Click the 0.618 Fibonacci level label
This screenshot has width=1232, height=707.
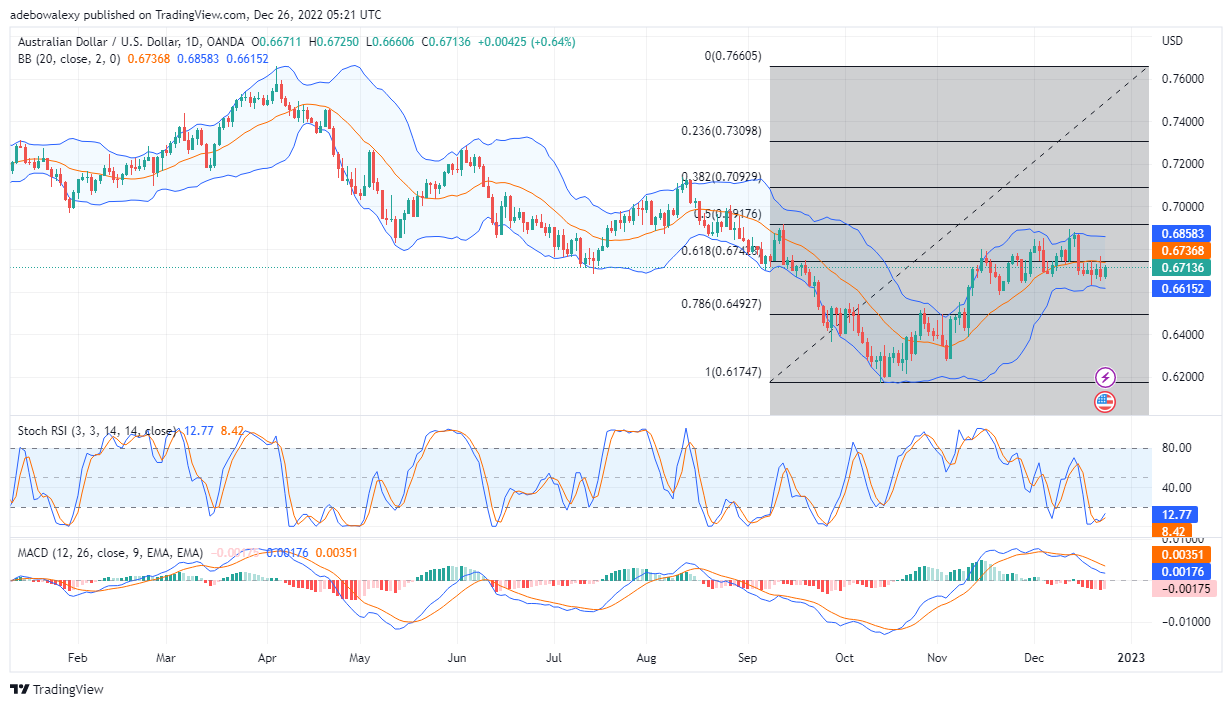[722, 251]
